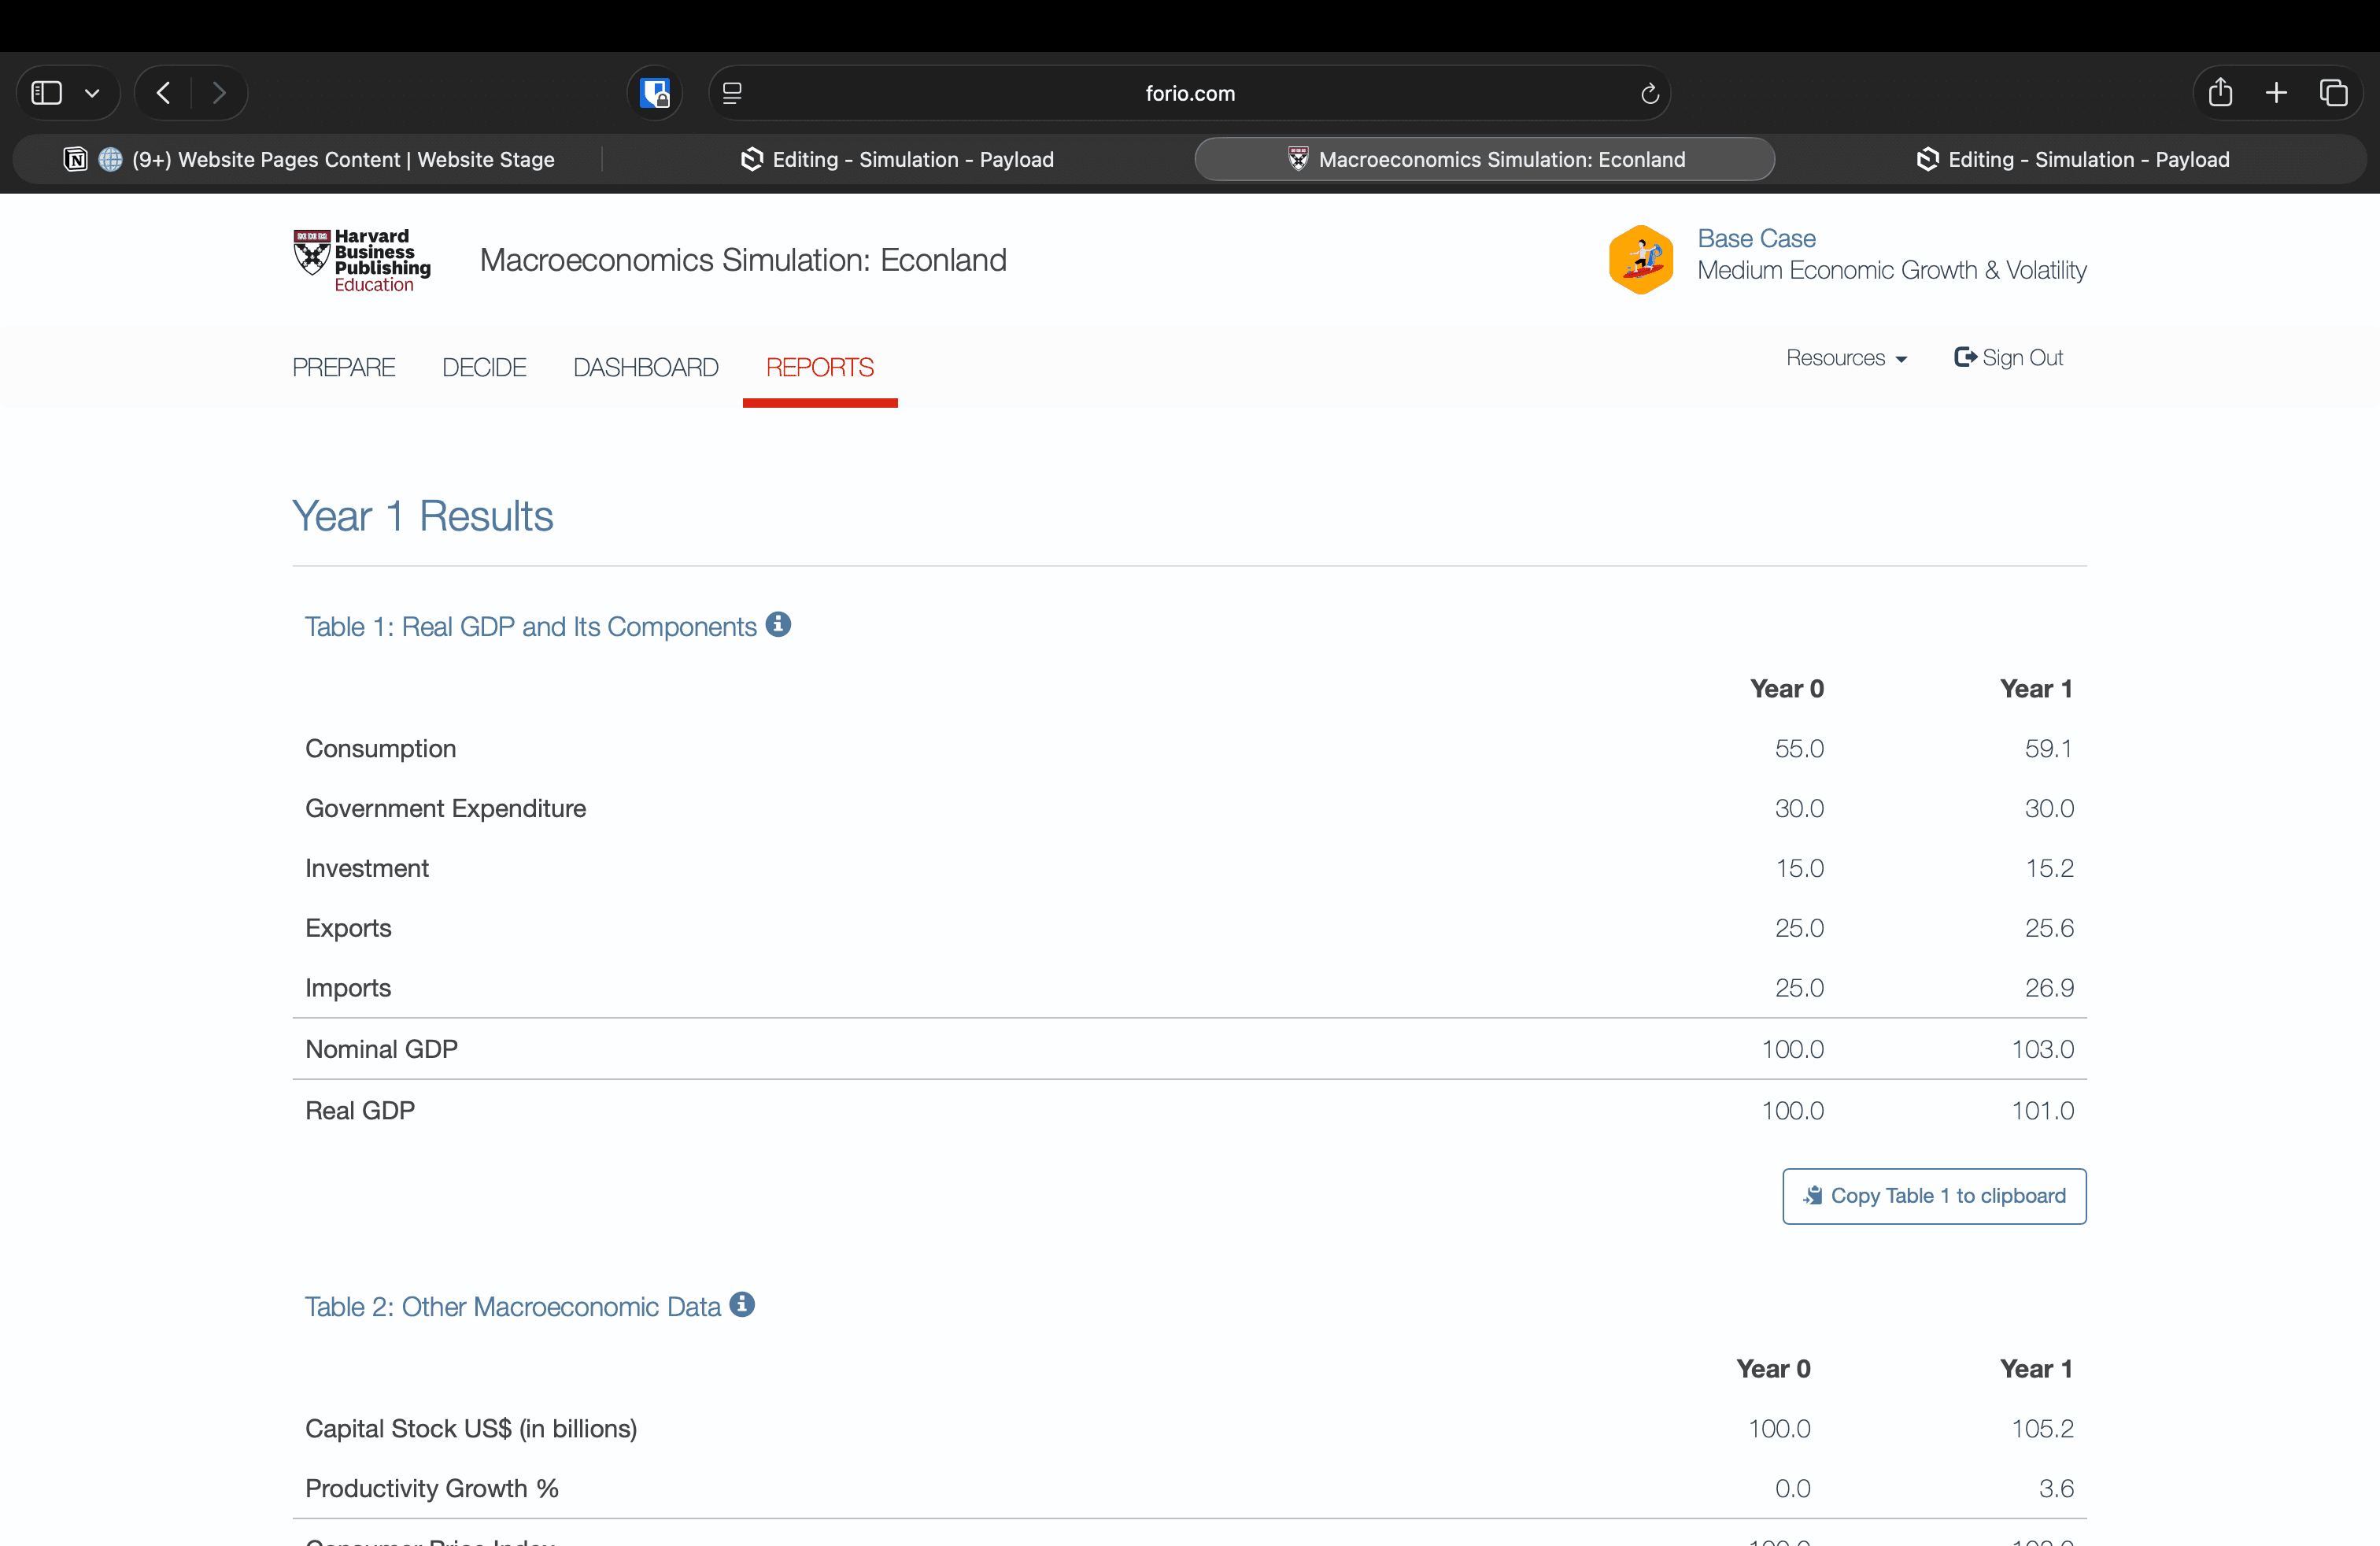Click the Bitwarden shield extension icon

coord(655,93)
